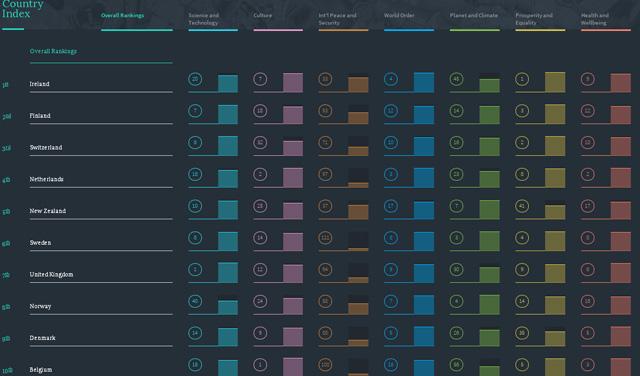Click Ireland's blue World Order bar
This screenshot has height=376, width=640.
click(x=424, y=82)
